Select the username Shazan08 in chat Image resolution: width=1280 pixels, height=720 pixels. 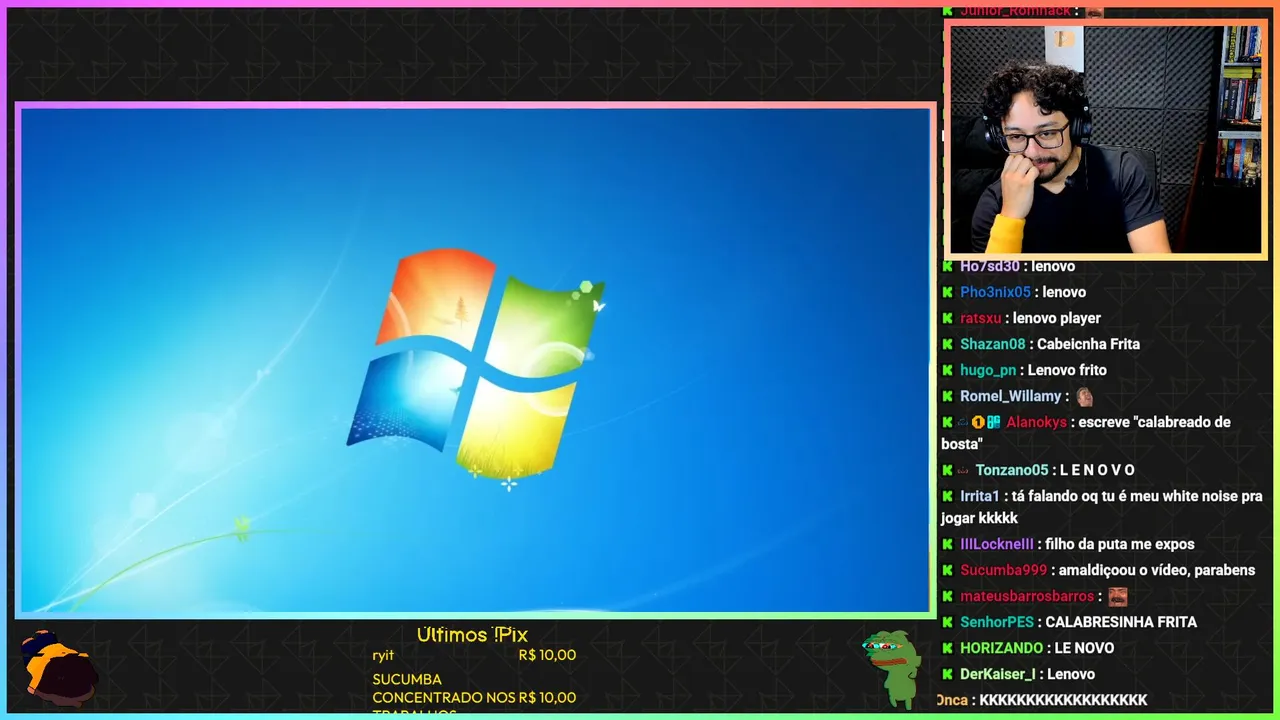pyautogui.click(x=993, y=344)
